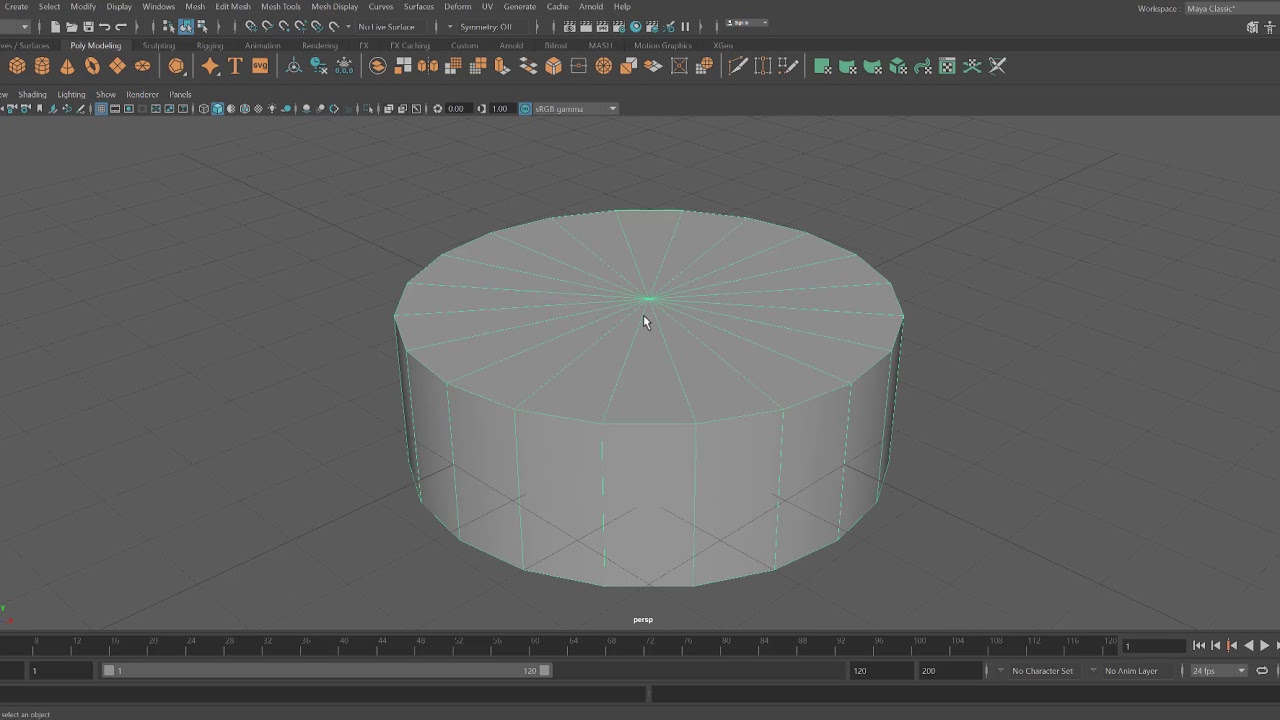Click the Sew UV edges icon
Viewport: 1280px width, 720px height.
click(997, 66)
